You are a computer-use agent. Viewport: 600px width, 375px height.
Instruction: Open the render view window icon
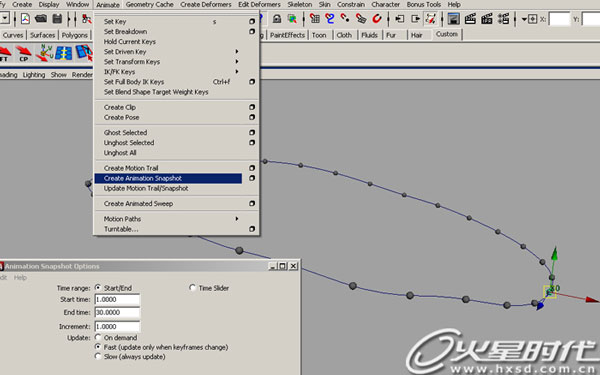coord(454,18)
